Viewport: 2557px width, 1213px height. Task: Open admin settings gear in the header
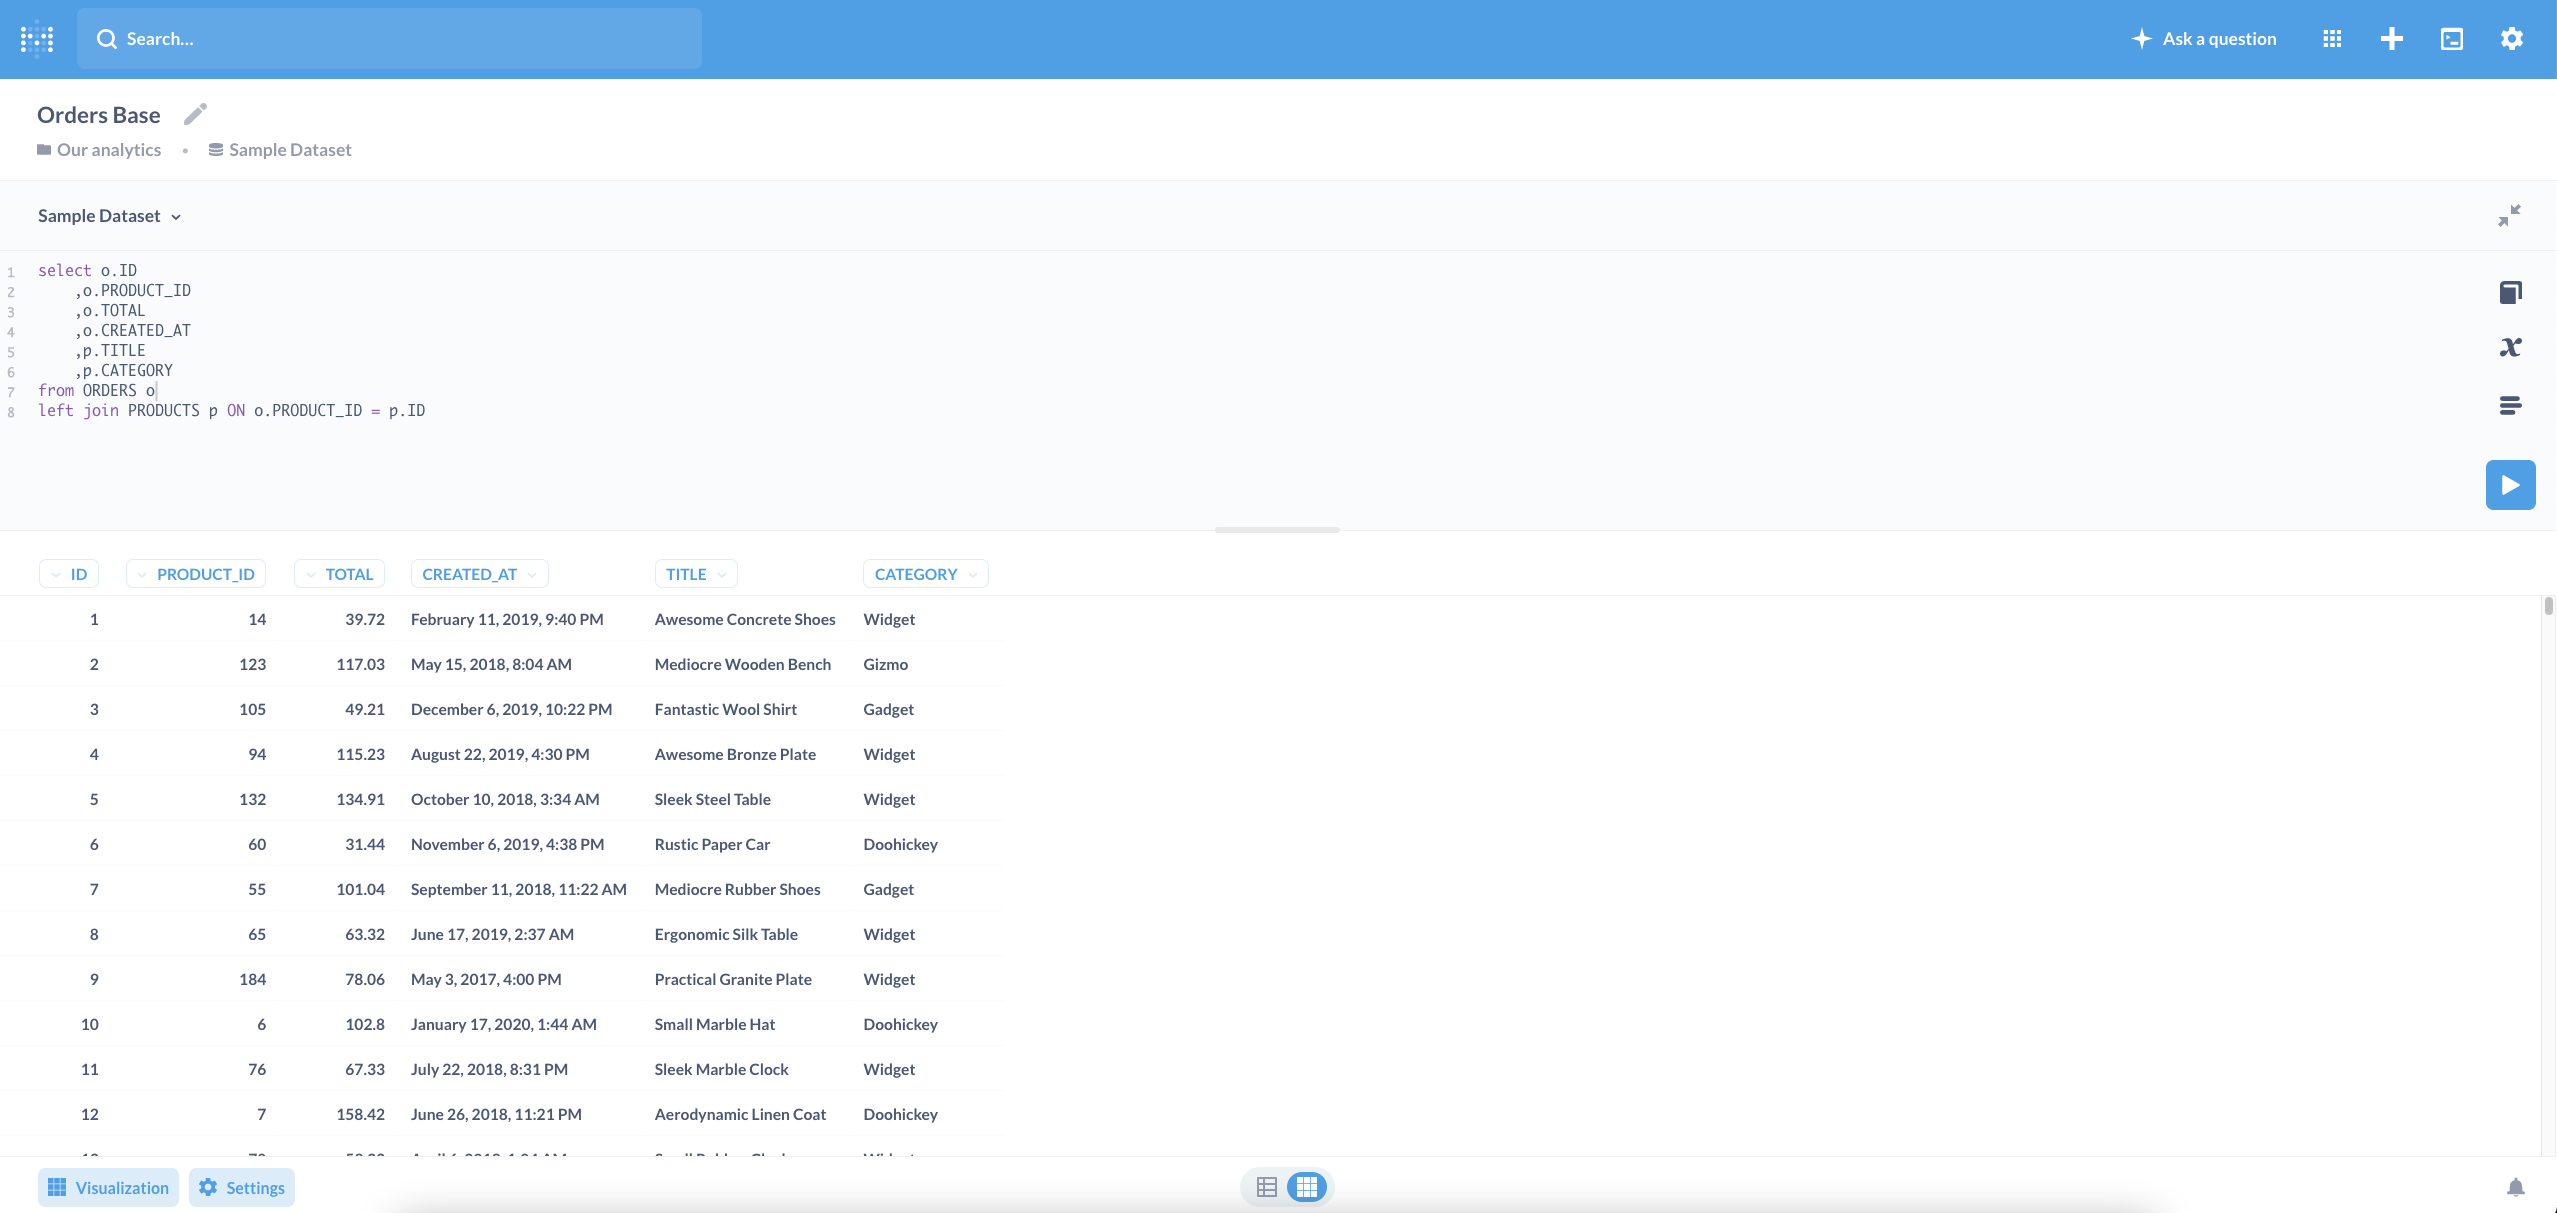coord(2512,38)
